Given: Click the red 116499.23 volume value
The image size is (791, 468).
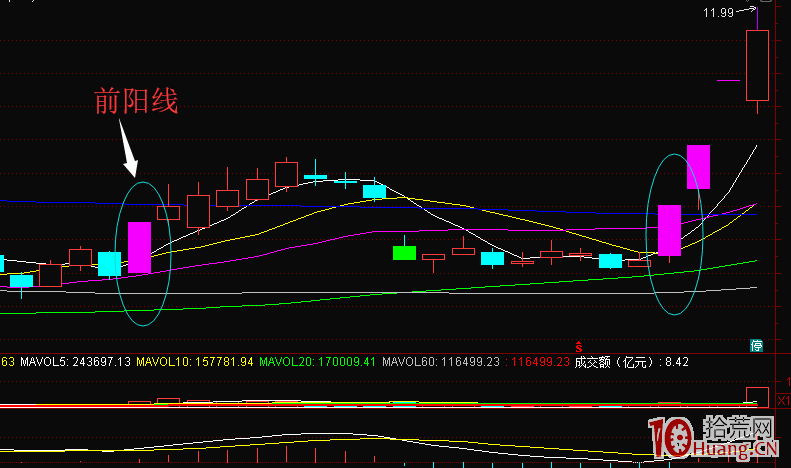Looking at the screenshot, I should [540, 362].
